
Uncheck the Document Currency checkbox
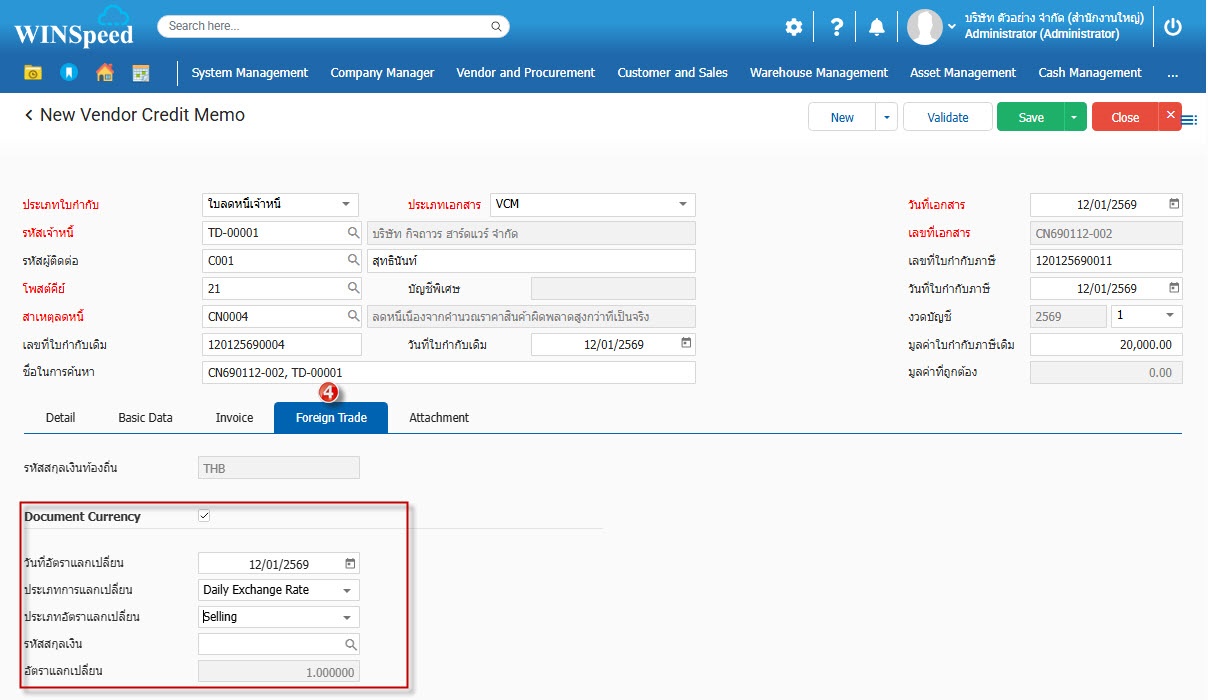coord(205,516)
